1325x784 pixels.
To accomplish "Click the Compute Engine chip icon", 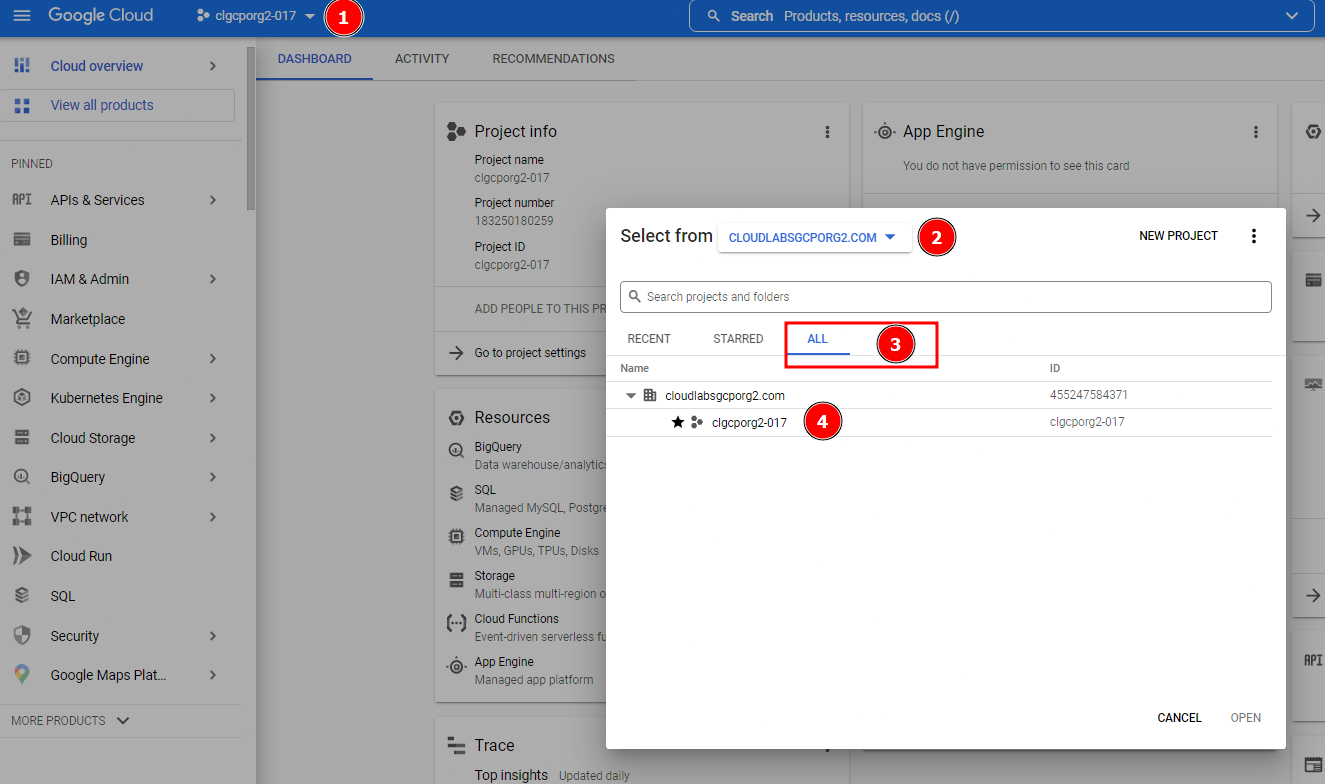I will [x=22, y=359].
